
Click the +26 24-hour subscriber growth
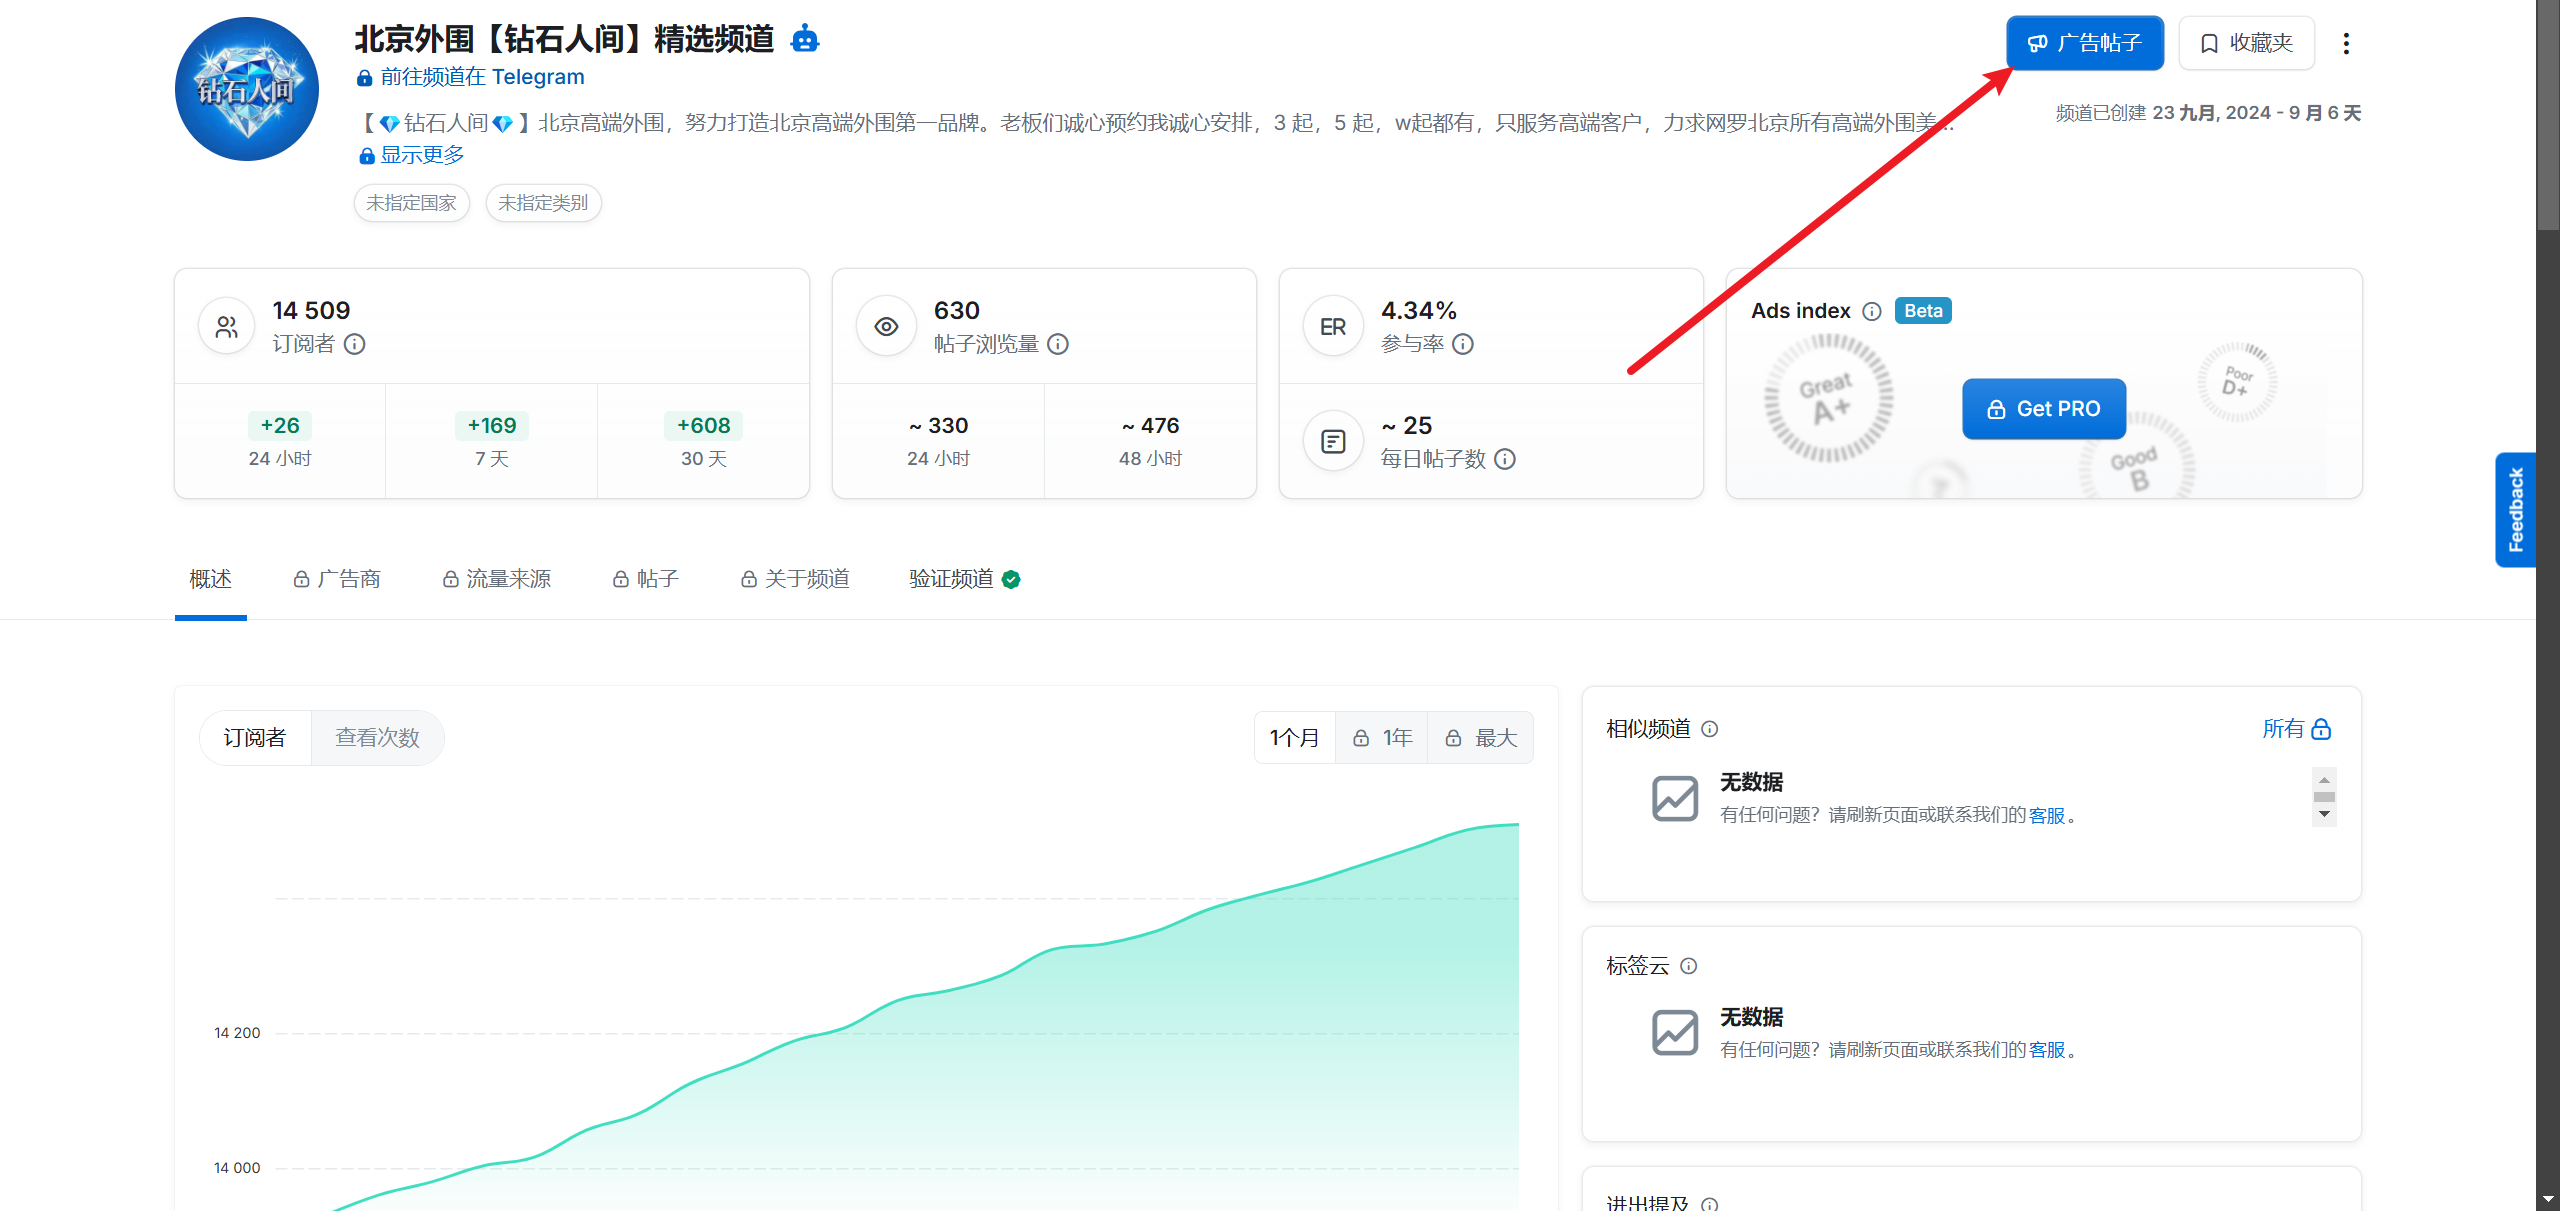point(280,426)
